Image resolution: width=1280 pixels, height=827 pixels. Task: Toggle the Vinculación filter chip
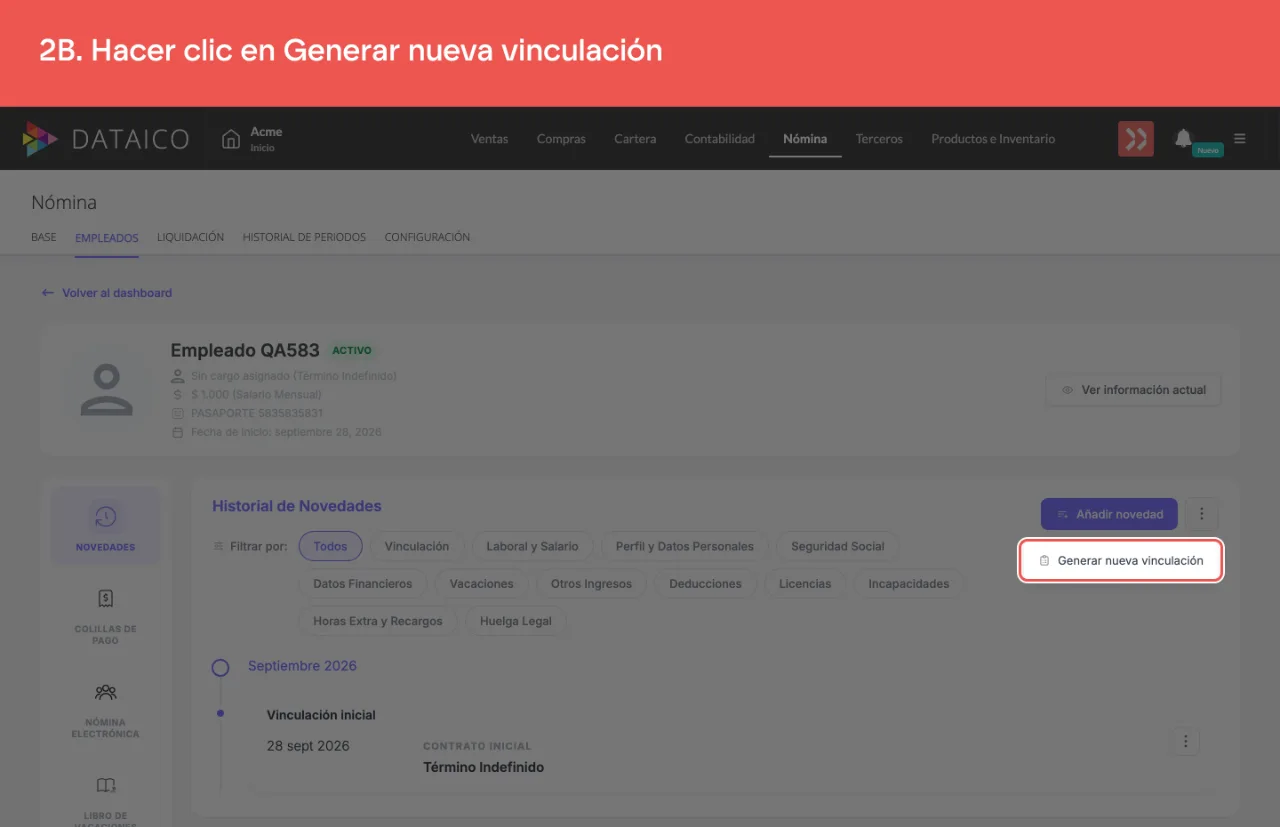[x=417, y=546]
